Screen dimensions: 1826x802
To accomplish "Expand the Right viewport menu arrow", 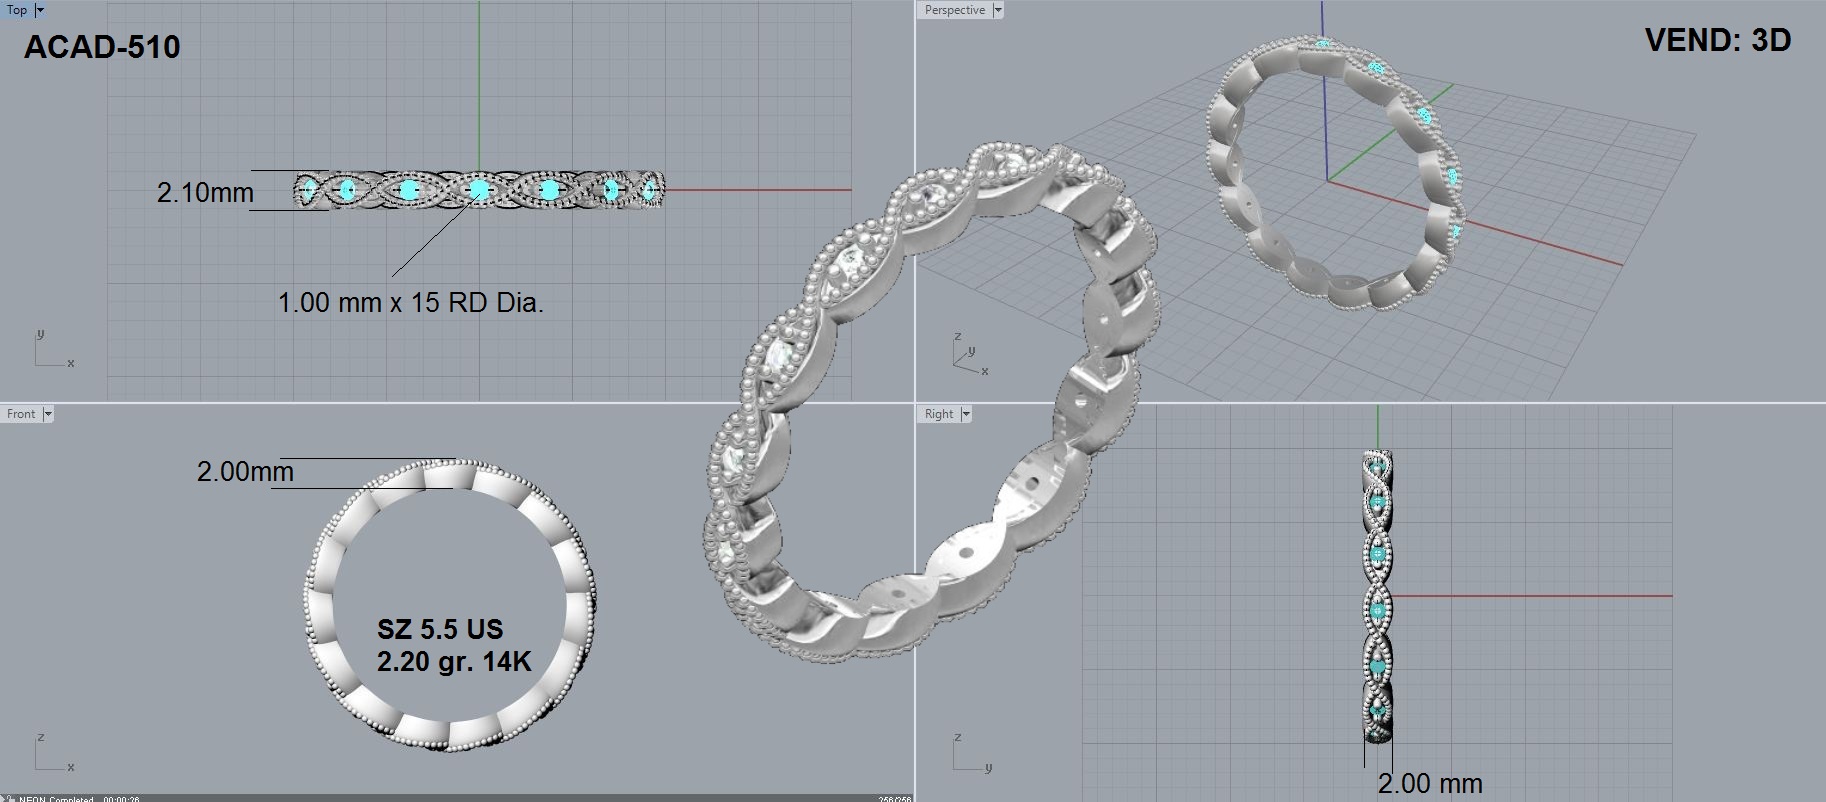I will click(x=966, y=414).
